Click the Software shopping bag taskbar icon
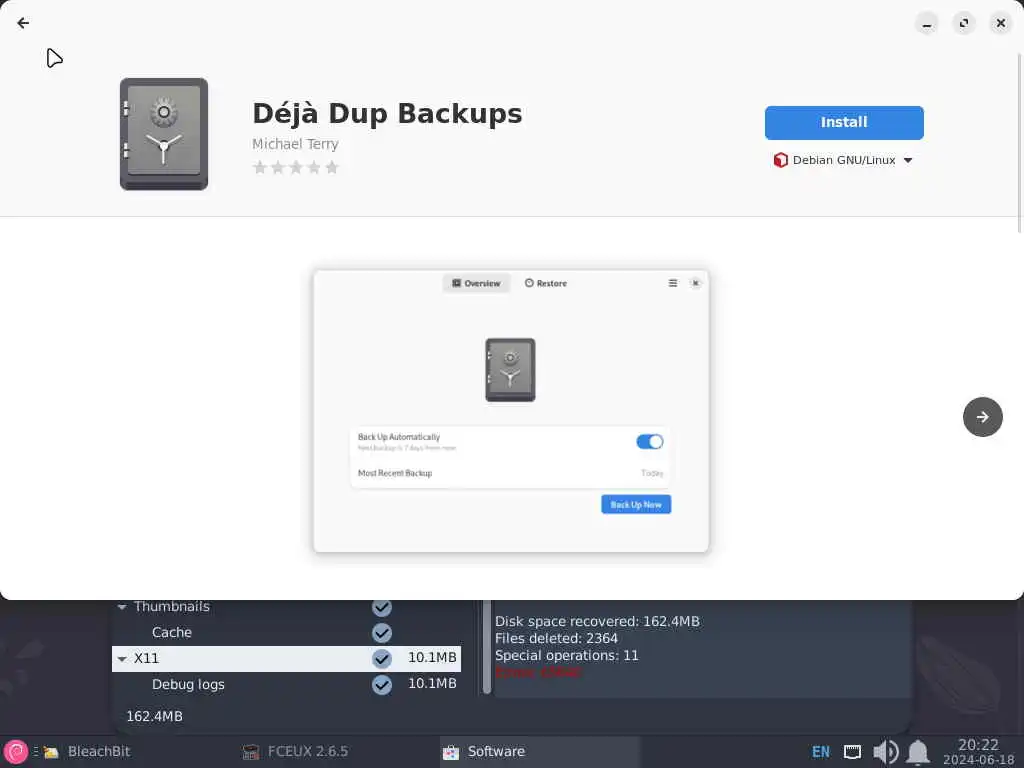Viewport: 1024px width, 768px height. 451,752
